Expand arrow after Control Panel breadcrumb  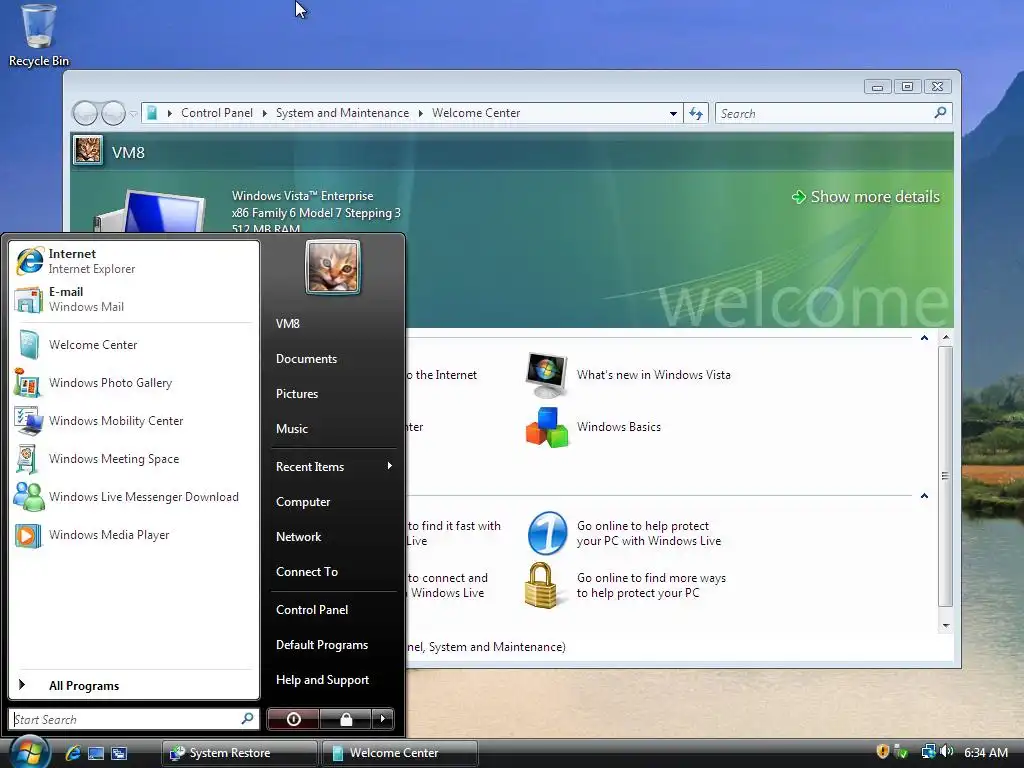[x=264, y=113]
